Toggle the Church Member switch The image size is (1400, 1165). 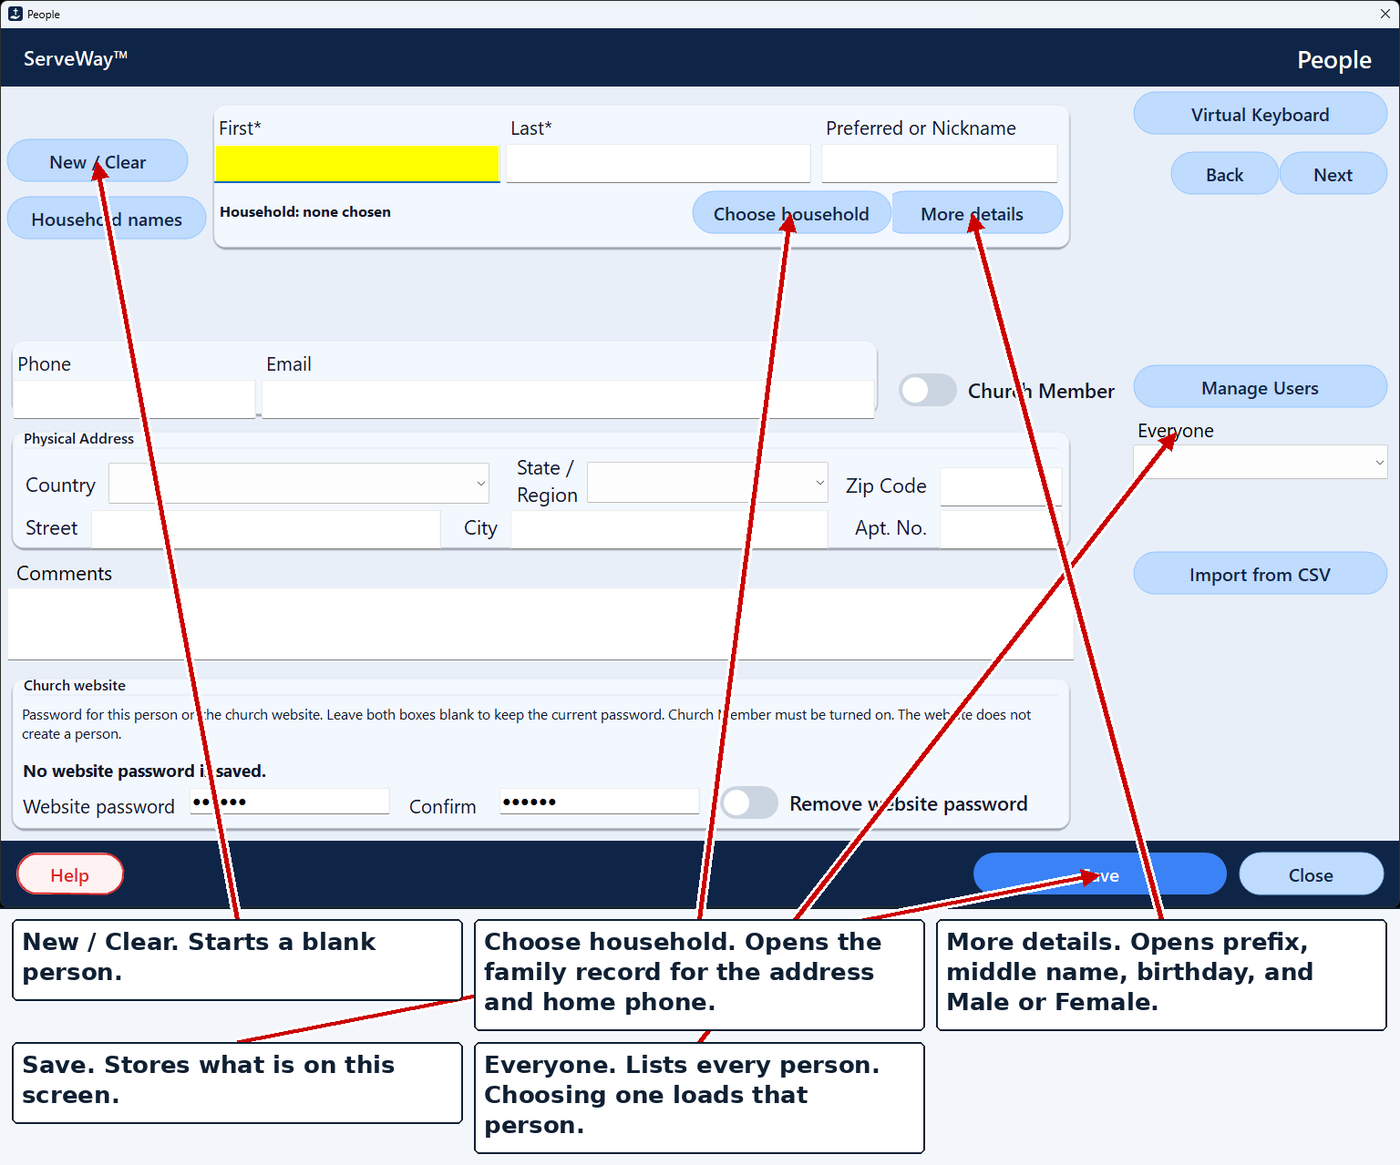[x=928, y=390]
